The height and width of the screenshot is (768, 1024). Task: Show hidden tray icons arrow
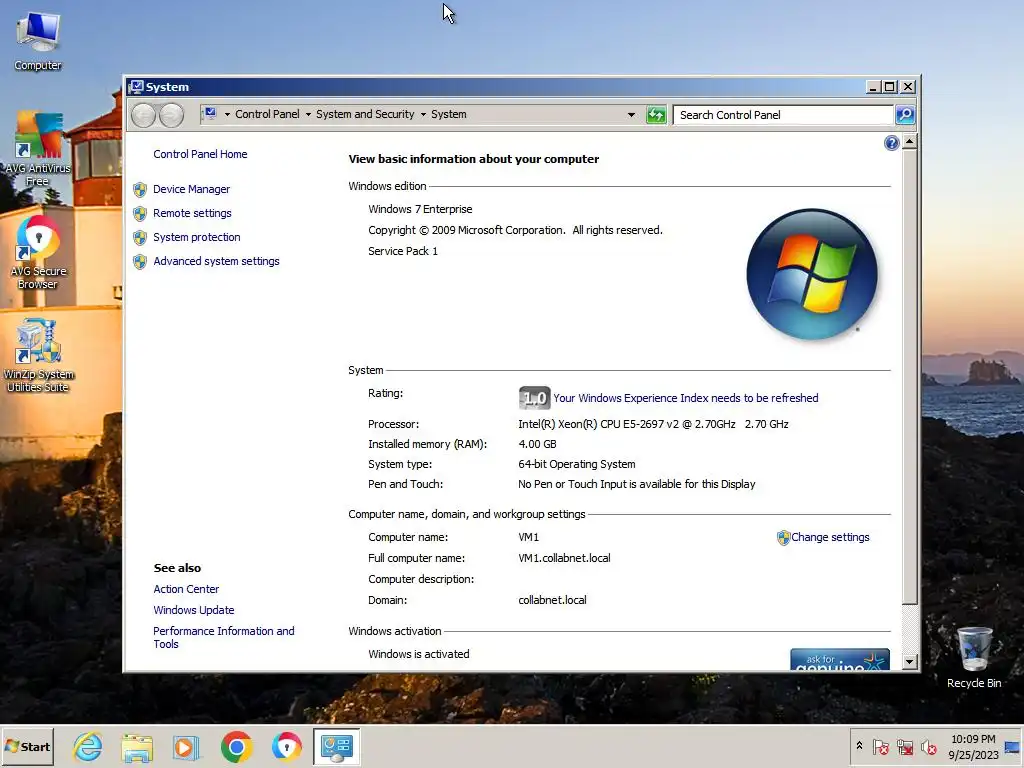pyautogui.click(x=859, y=746)
